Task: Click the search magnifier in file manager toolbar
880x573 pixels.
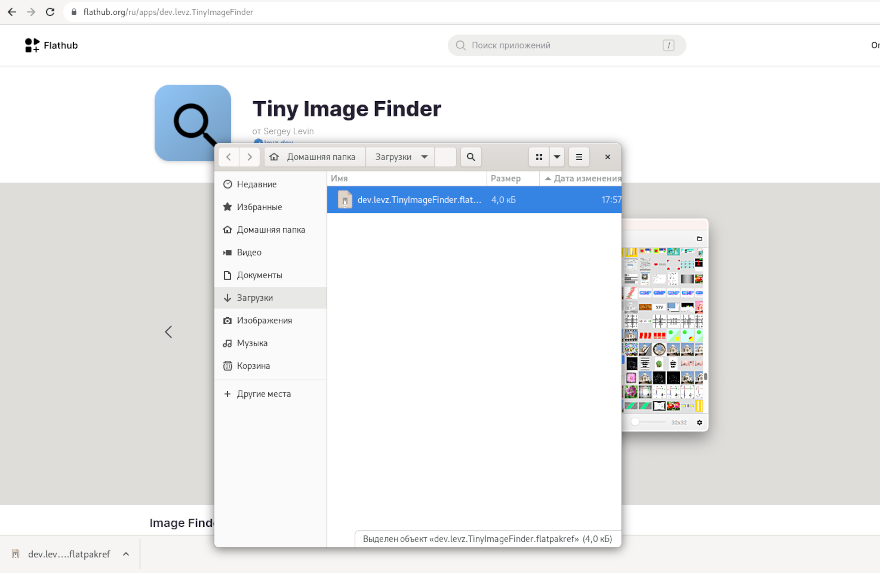Action: pyautogui.click(x=471, y=157)
